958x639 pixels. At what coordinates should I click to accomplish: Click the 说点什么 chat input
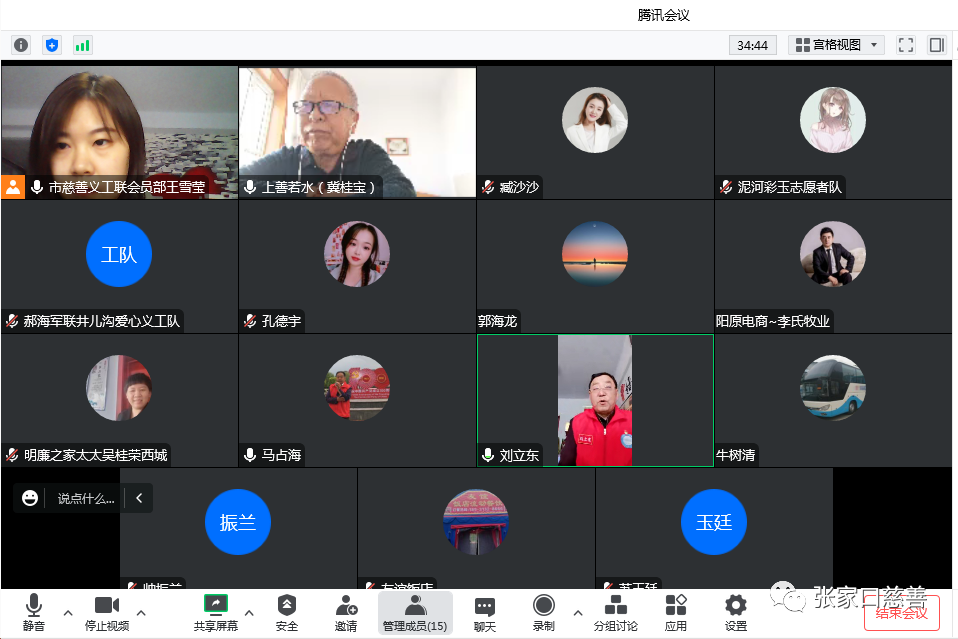[86, 498]
